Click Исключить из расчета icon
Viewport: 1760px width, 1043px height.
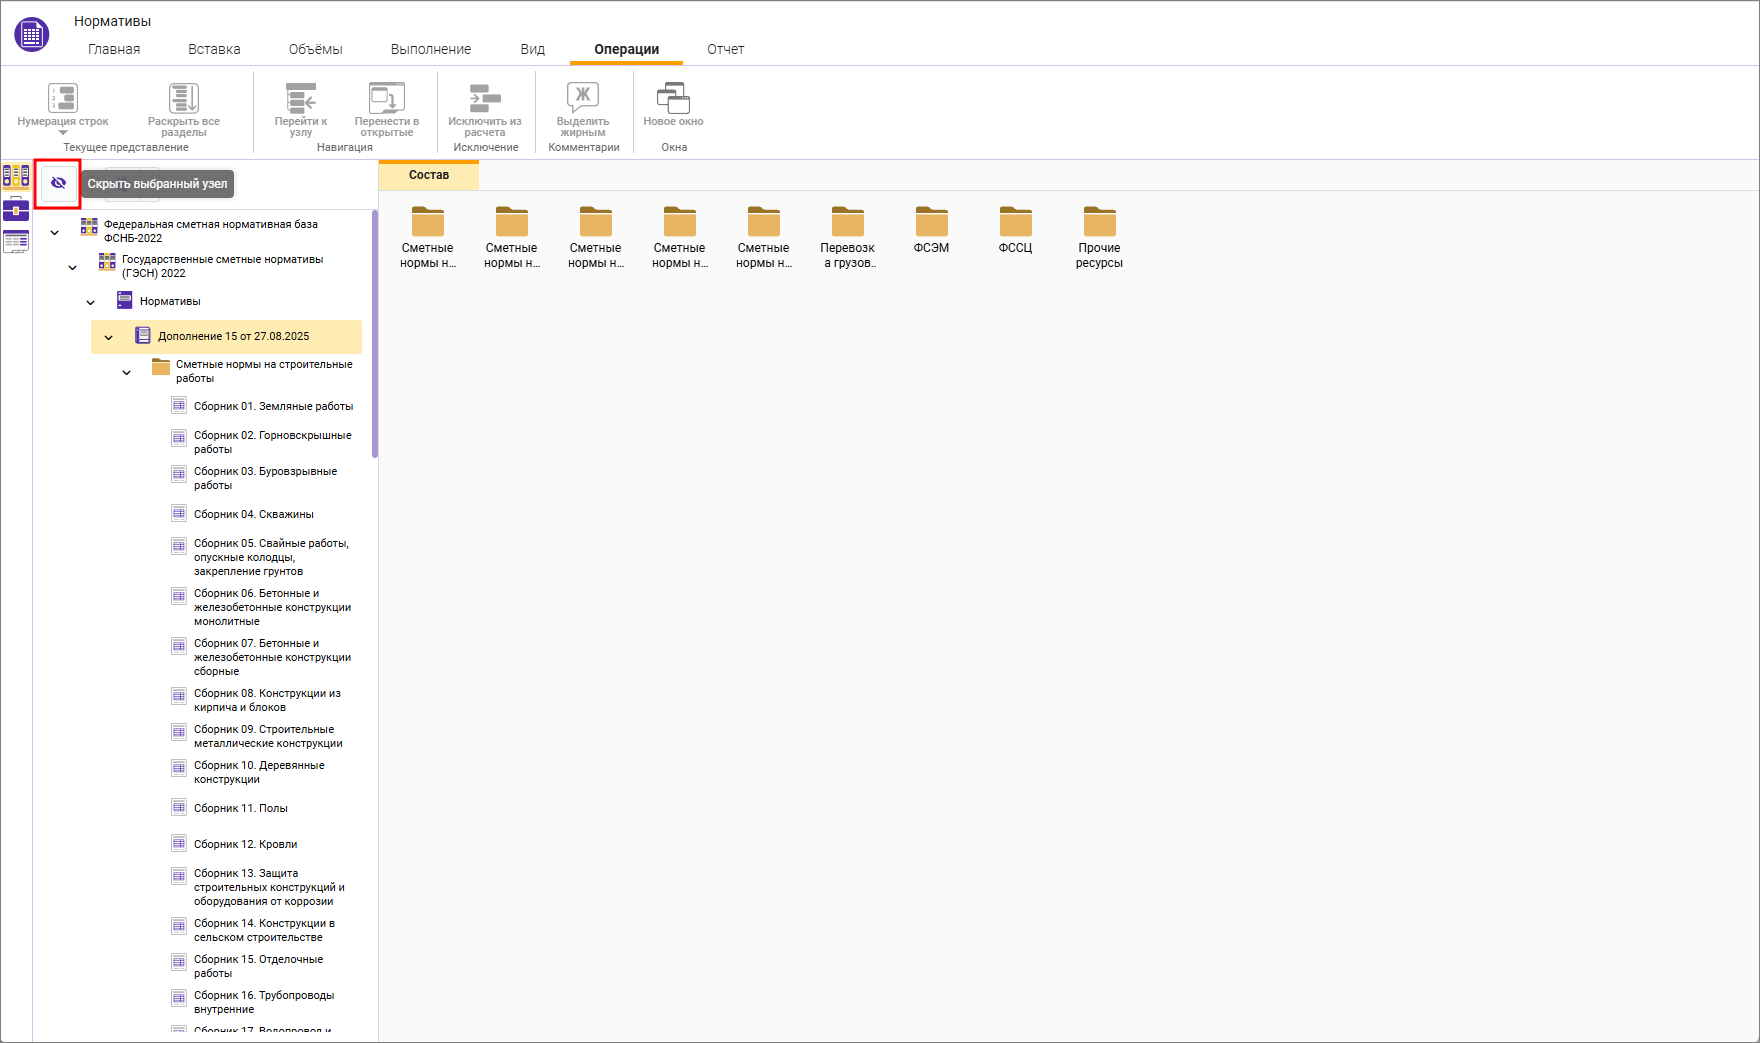click(x=485, y=99)
